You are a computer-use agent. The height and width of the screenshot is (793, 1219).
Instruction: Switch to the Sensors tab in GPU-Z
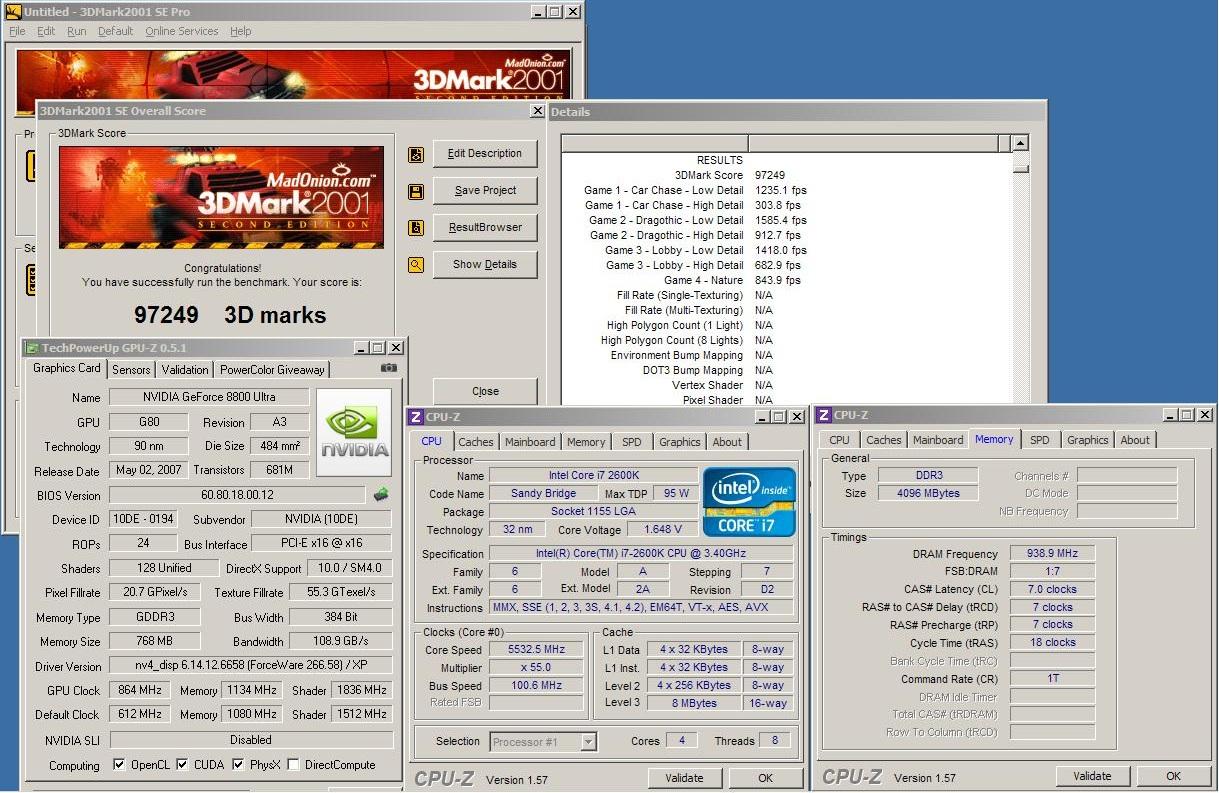pos(131,370)
